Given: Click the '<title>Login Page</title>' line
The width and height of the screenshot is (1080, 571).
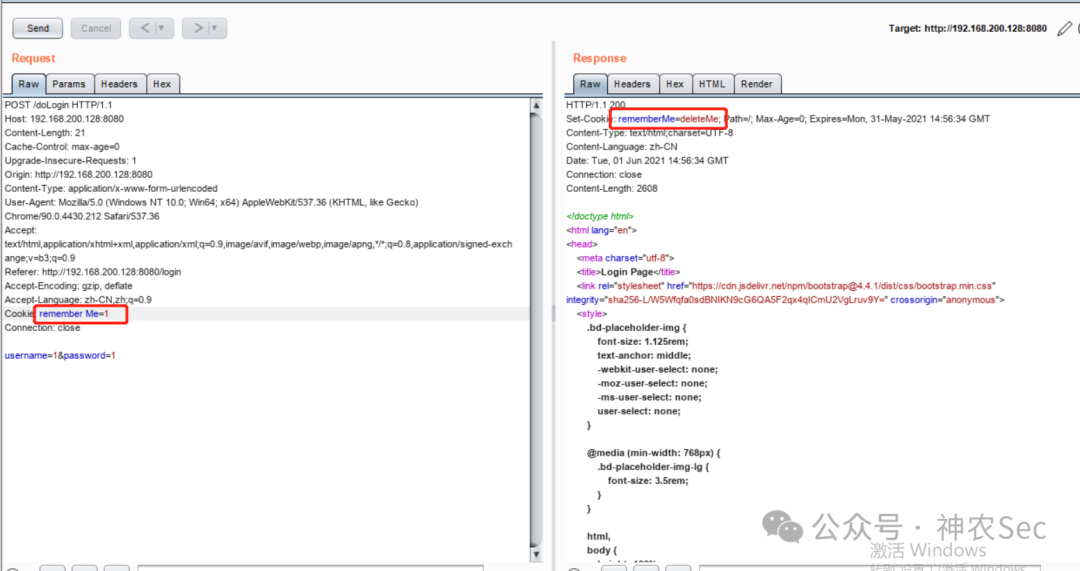Looking at the screenshot, I should coord(628,272).
